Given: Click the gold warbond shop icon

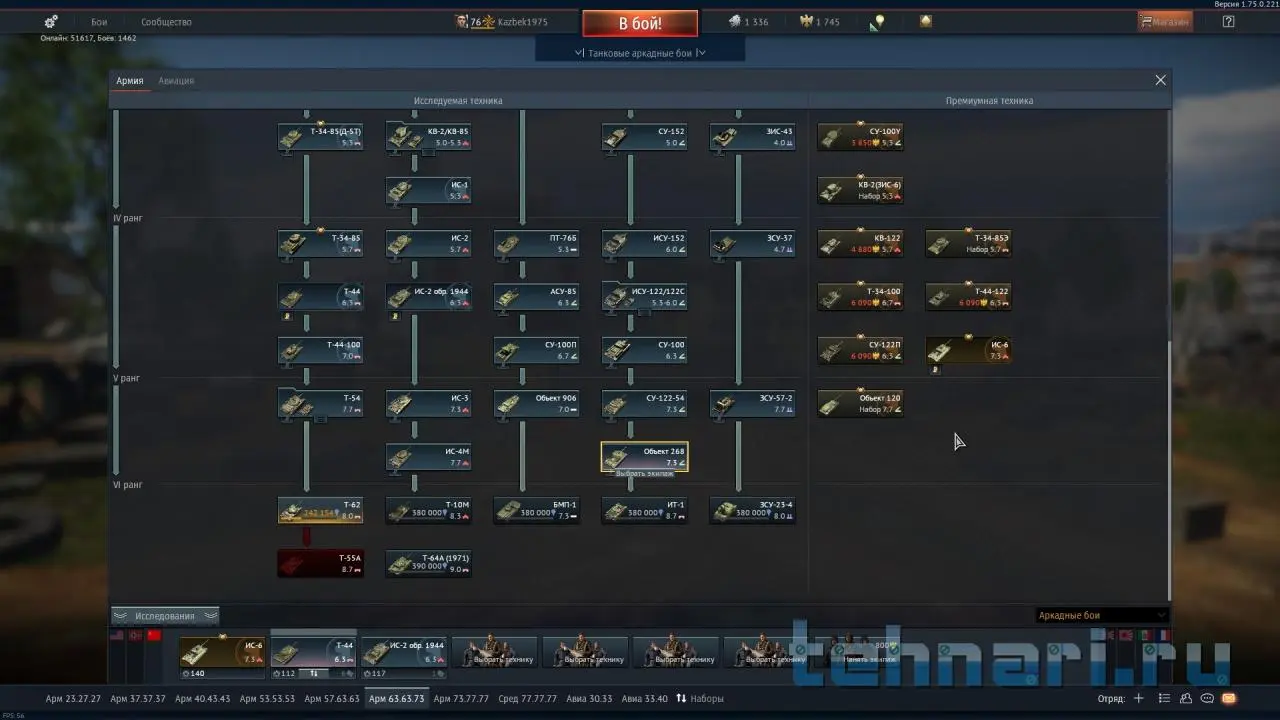Looking at the screenshot, I should [926, 21].
